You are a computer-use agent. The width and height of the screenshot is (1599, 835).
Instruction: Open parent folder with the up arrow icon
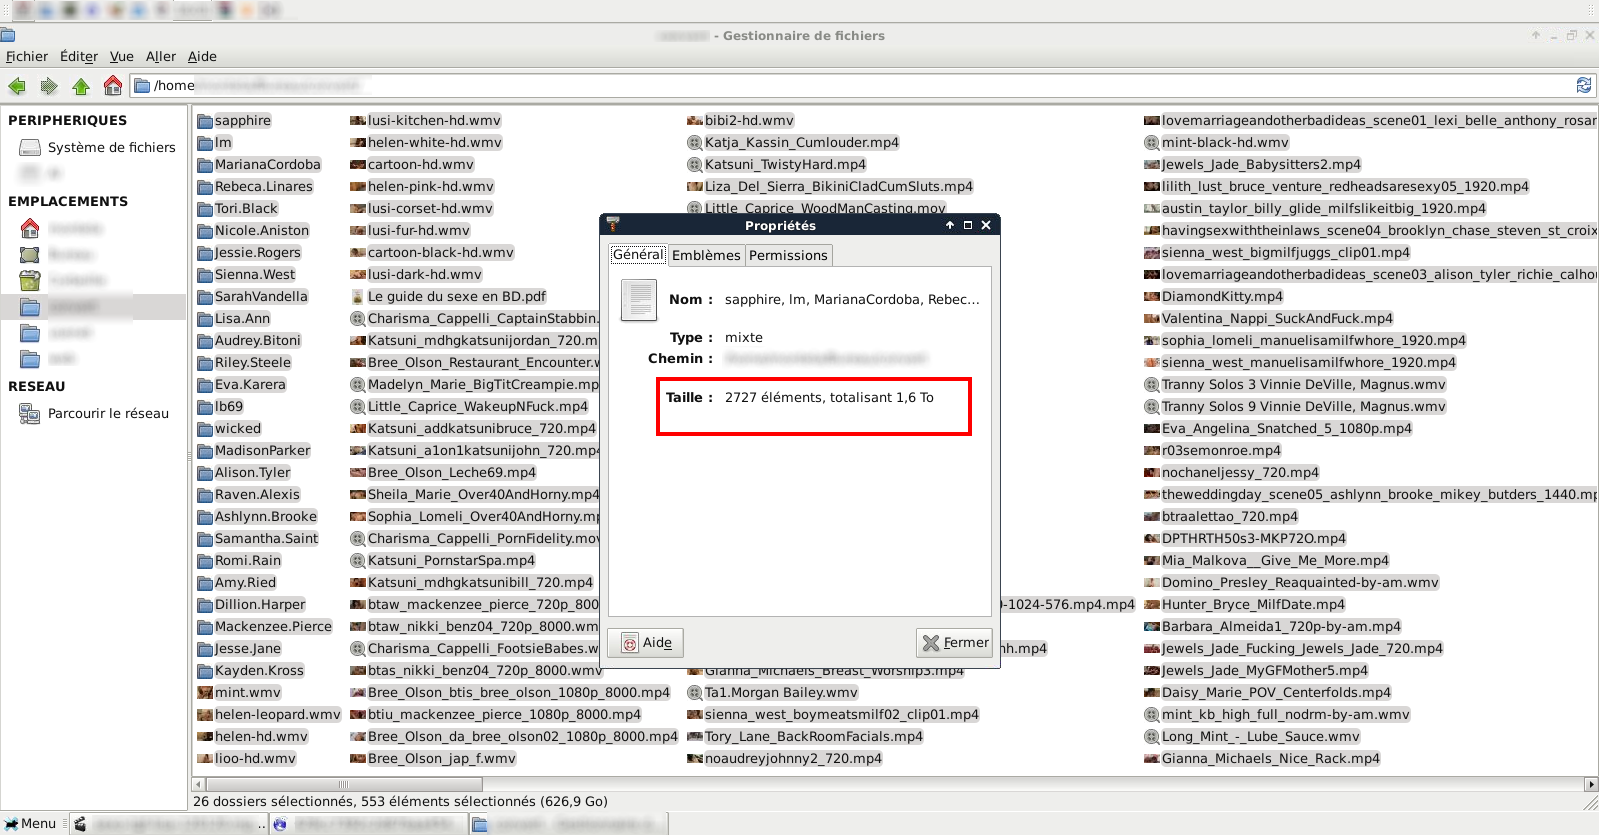tap(81, 86)
